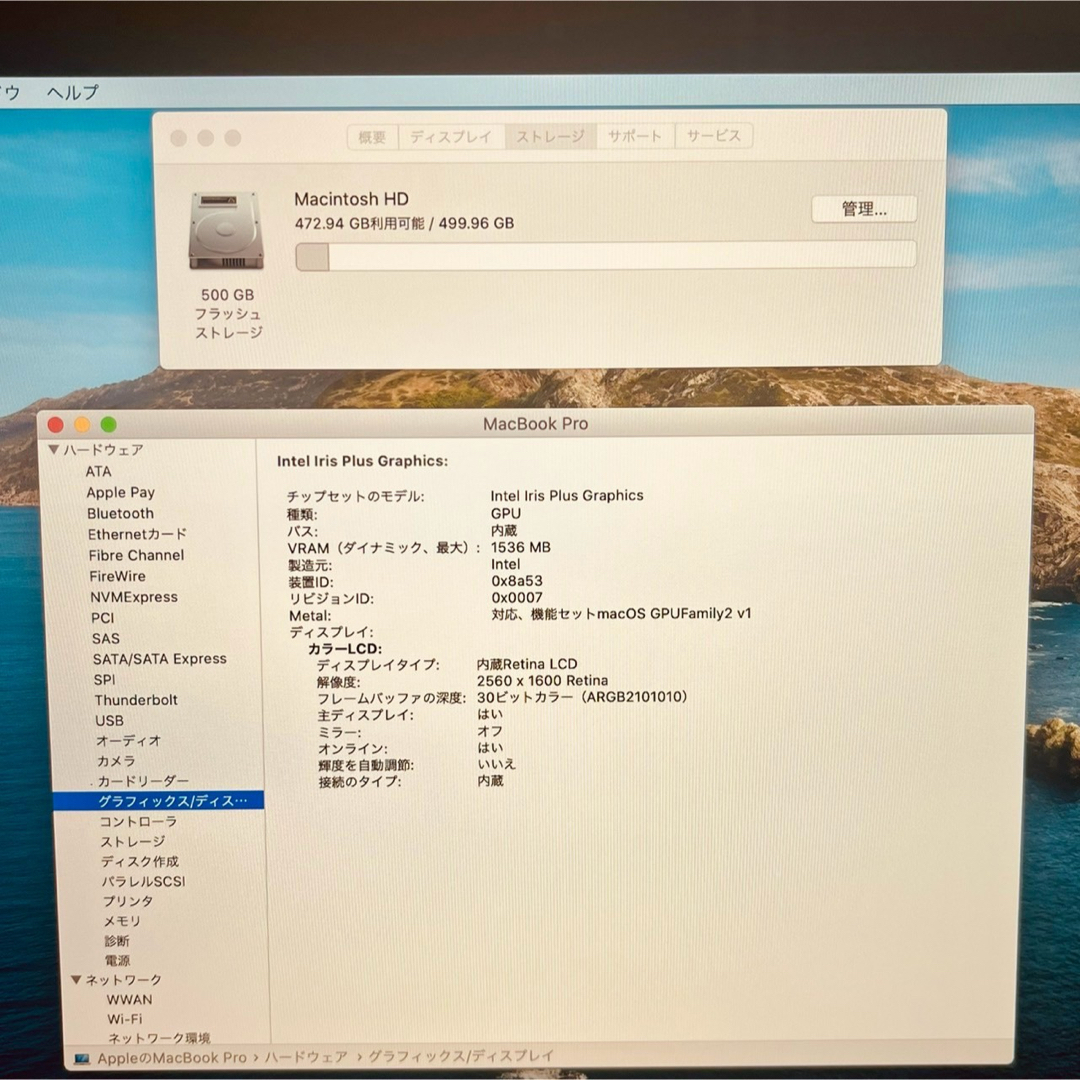Screen dimensions: 1080x1080
Task: Click the 内蔵Retina LCD display type value
Action: (x=527, y=664)
